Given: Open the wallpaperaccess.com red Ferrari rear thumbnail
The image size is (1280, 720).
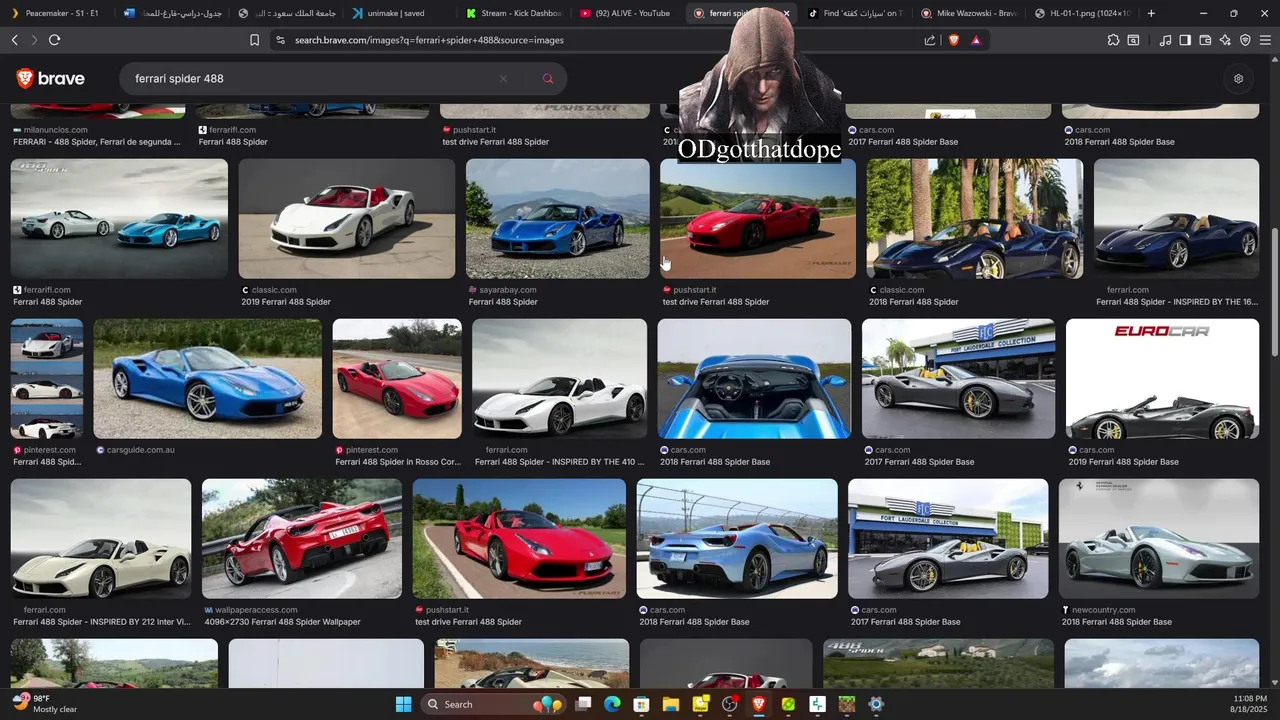Looking at the screenshot, I should tap(302, 539).
